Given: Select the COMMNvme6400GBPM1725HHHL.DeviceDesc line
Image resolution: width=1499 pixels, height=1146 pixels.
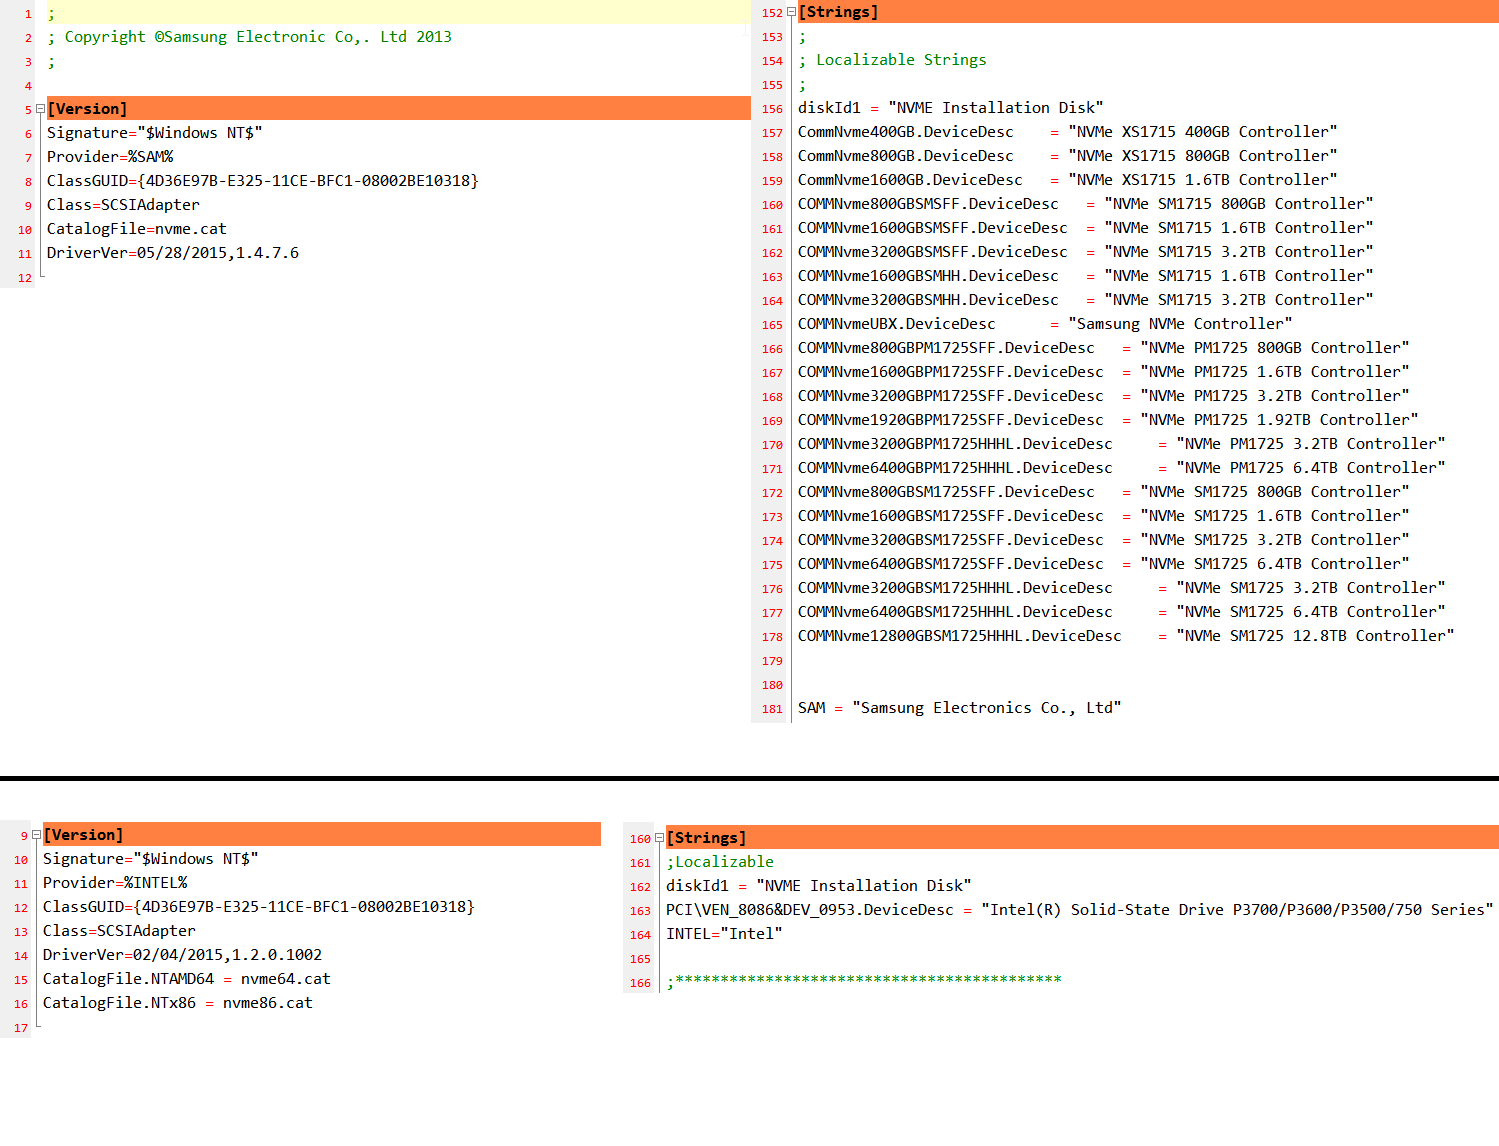Looking at the screenshot, I should [x=1122, y=468].
